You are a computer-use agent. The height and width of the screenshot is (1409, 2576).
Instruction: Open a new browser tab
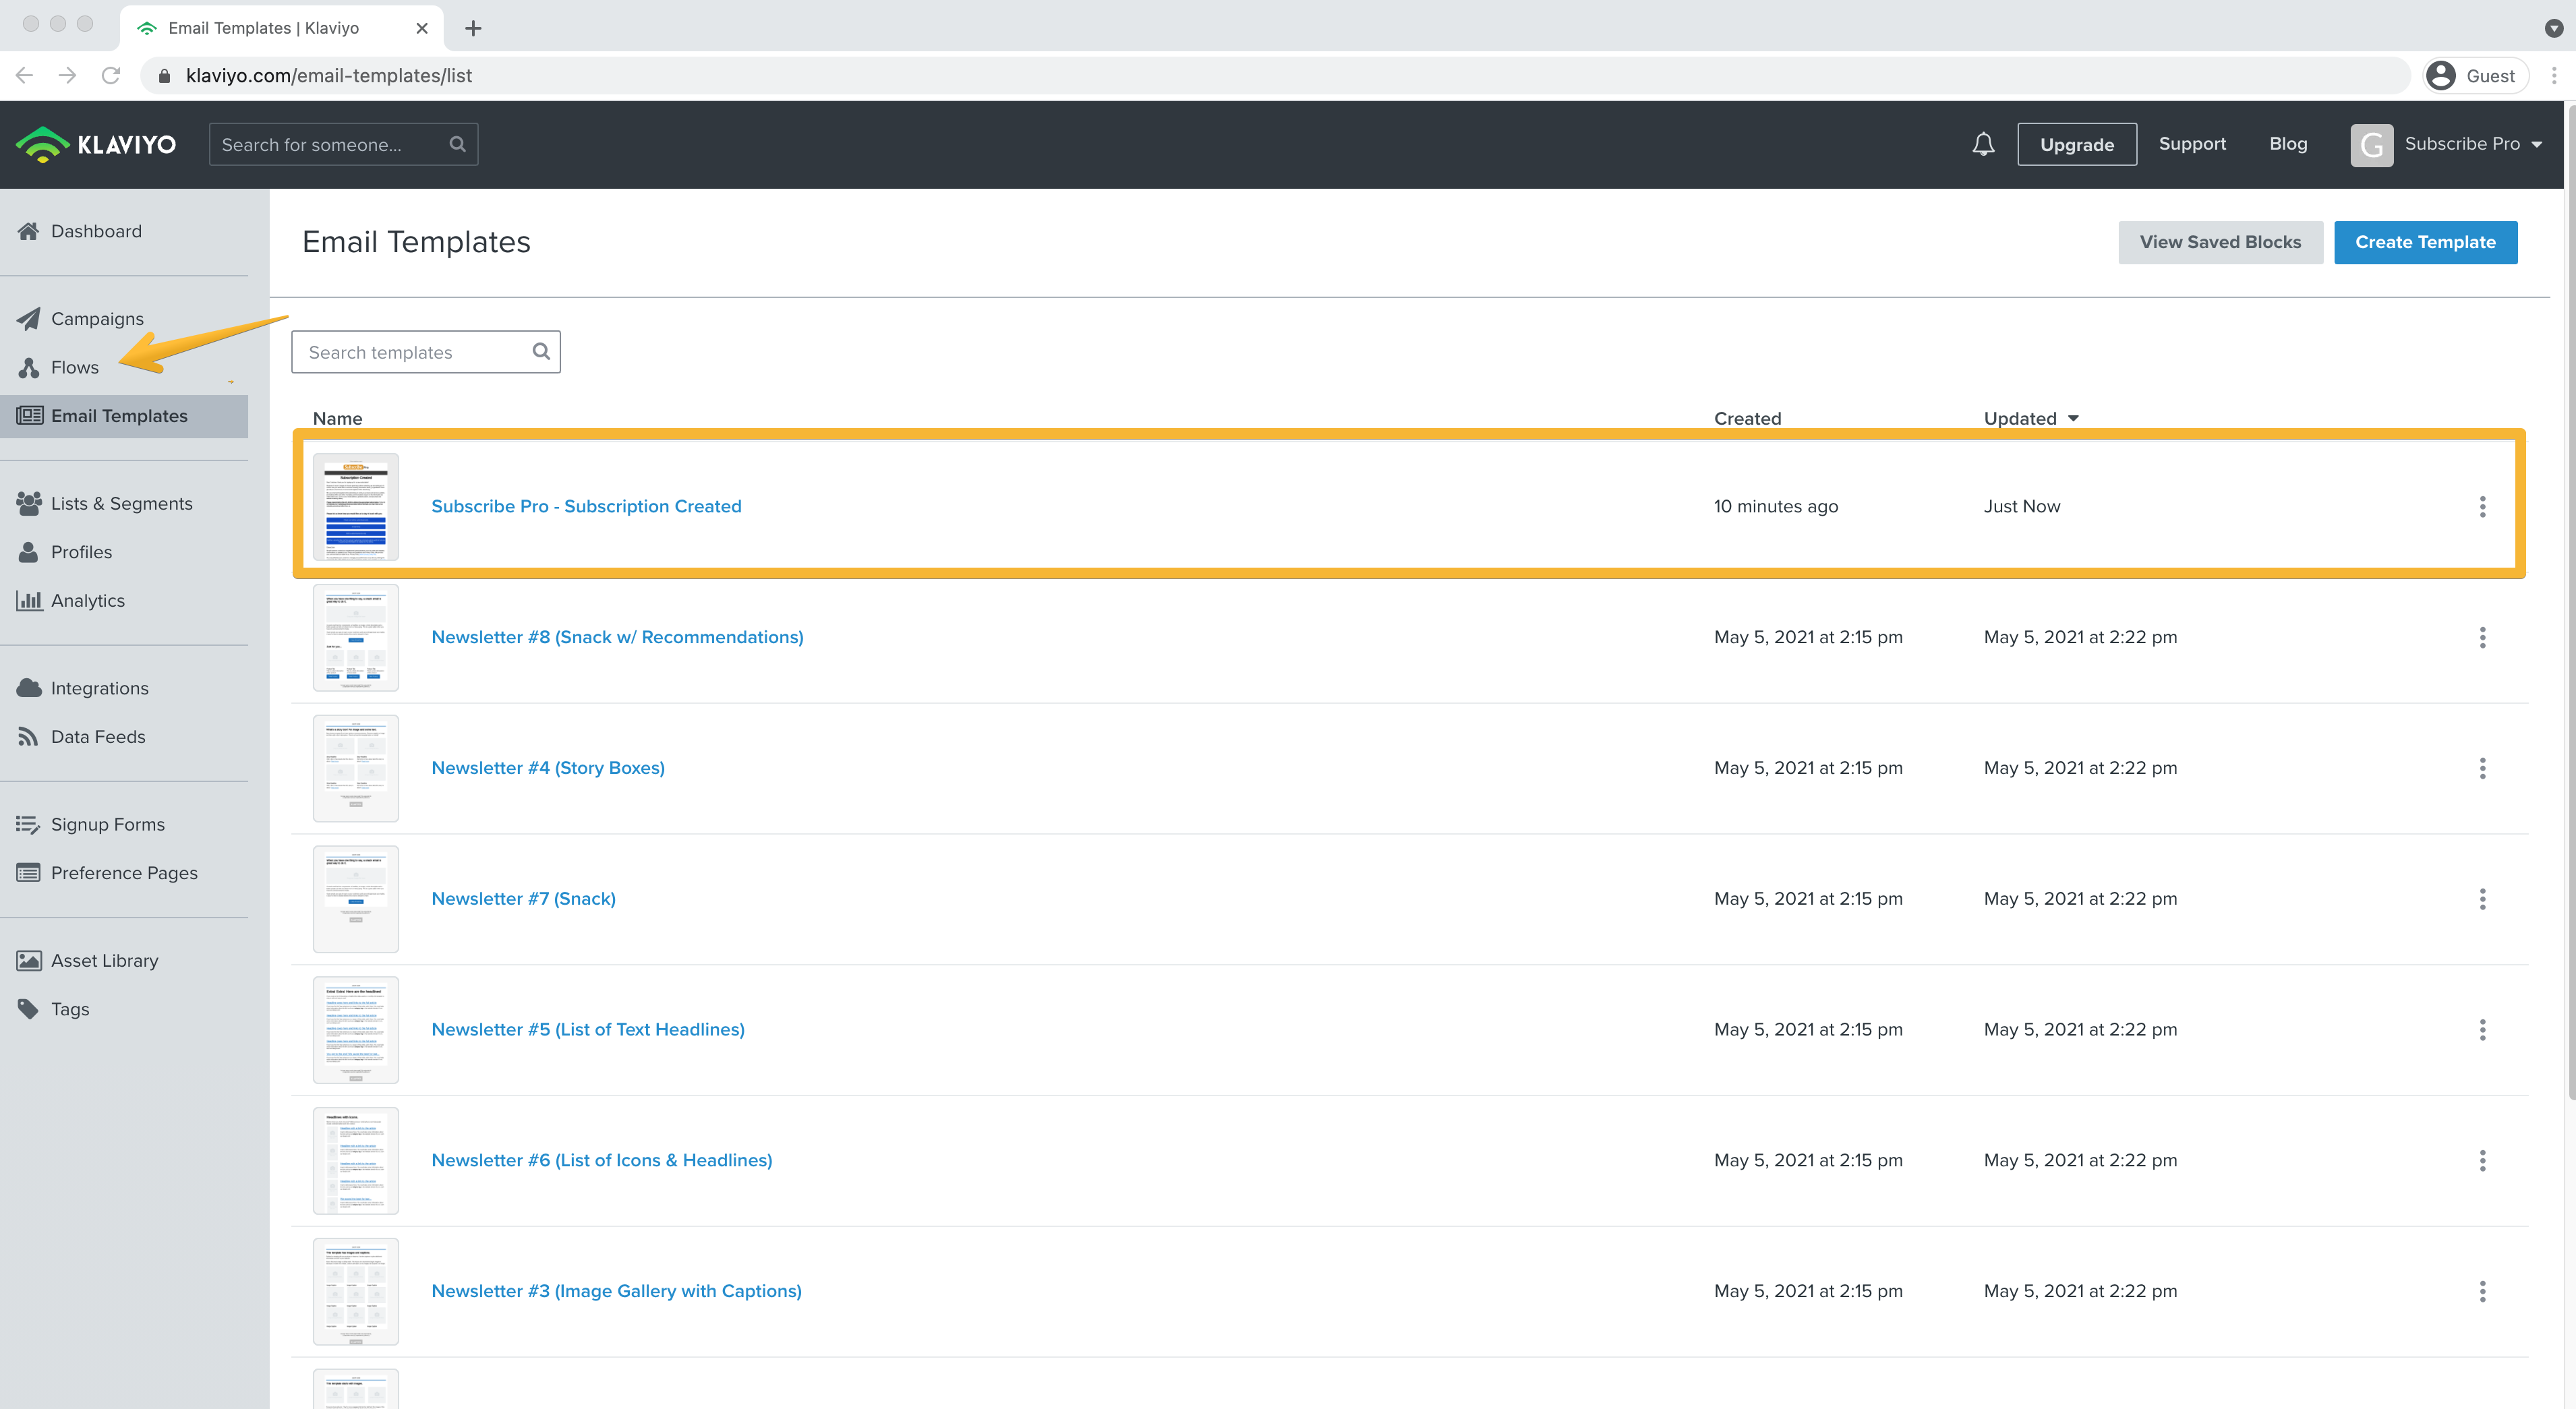click(473, 28)
